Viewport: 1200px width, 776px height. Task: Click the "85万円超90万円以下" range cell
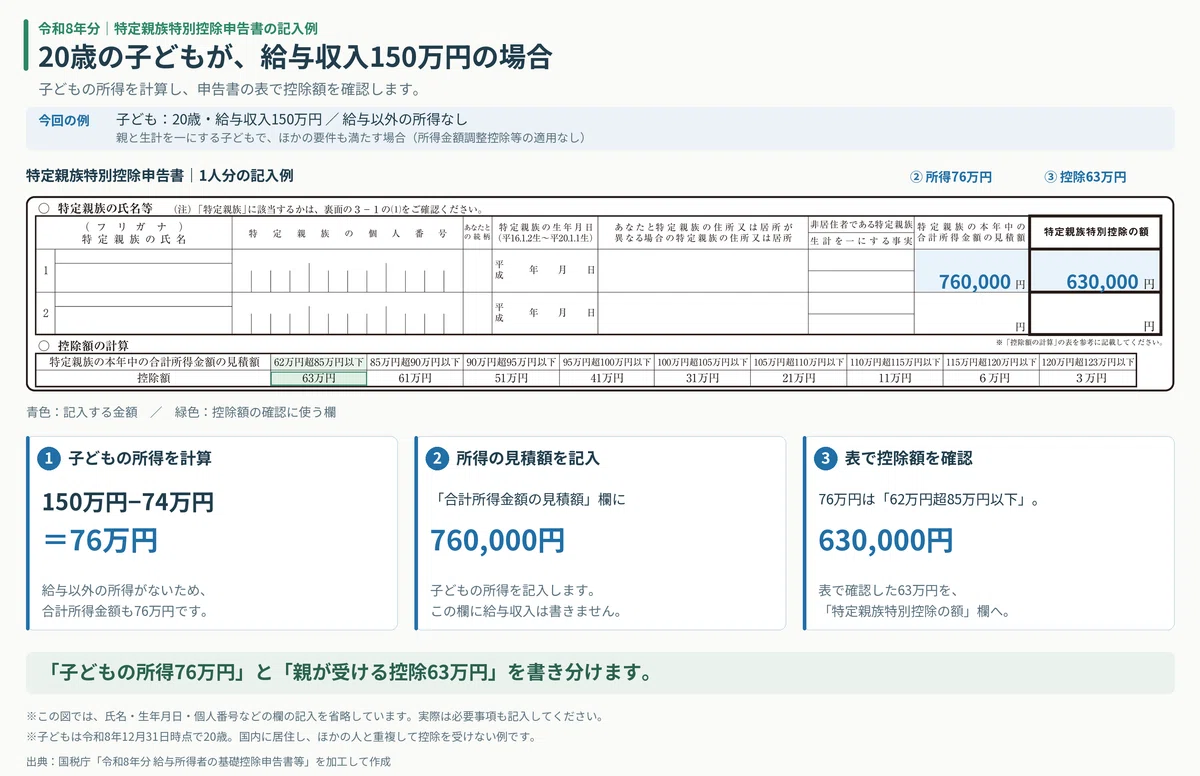415,362
